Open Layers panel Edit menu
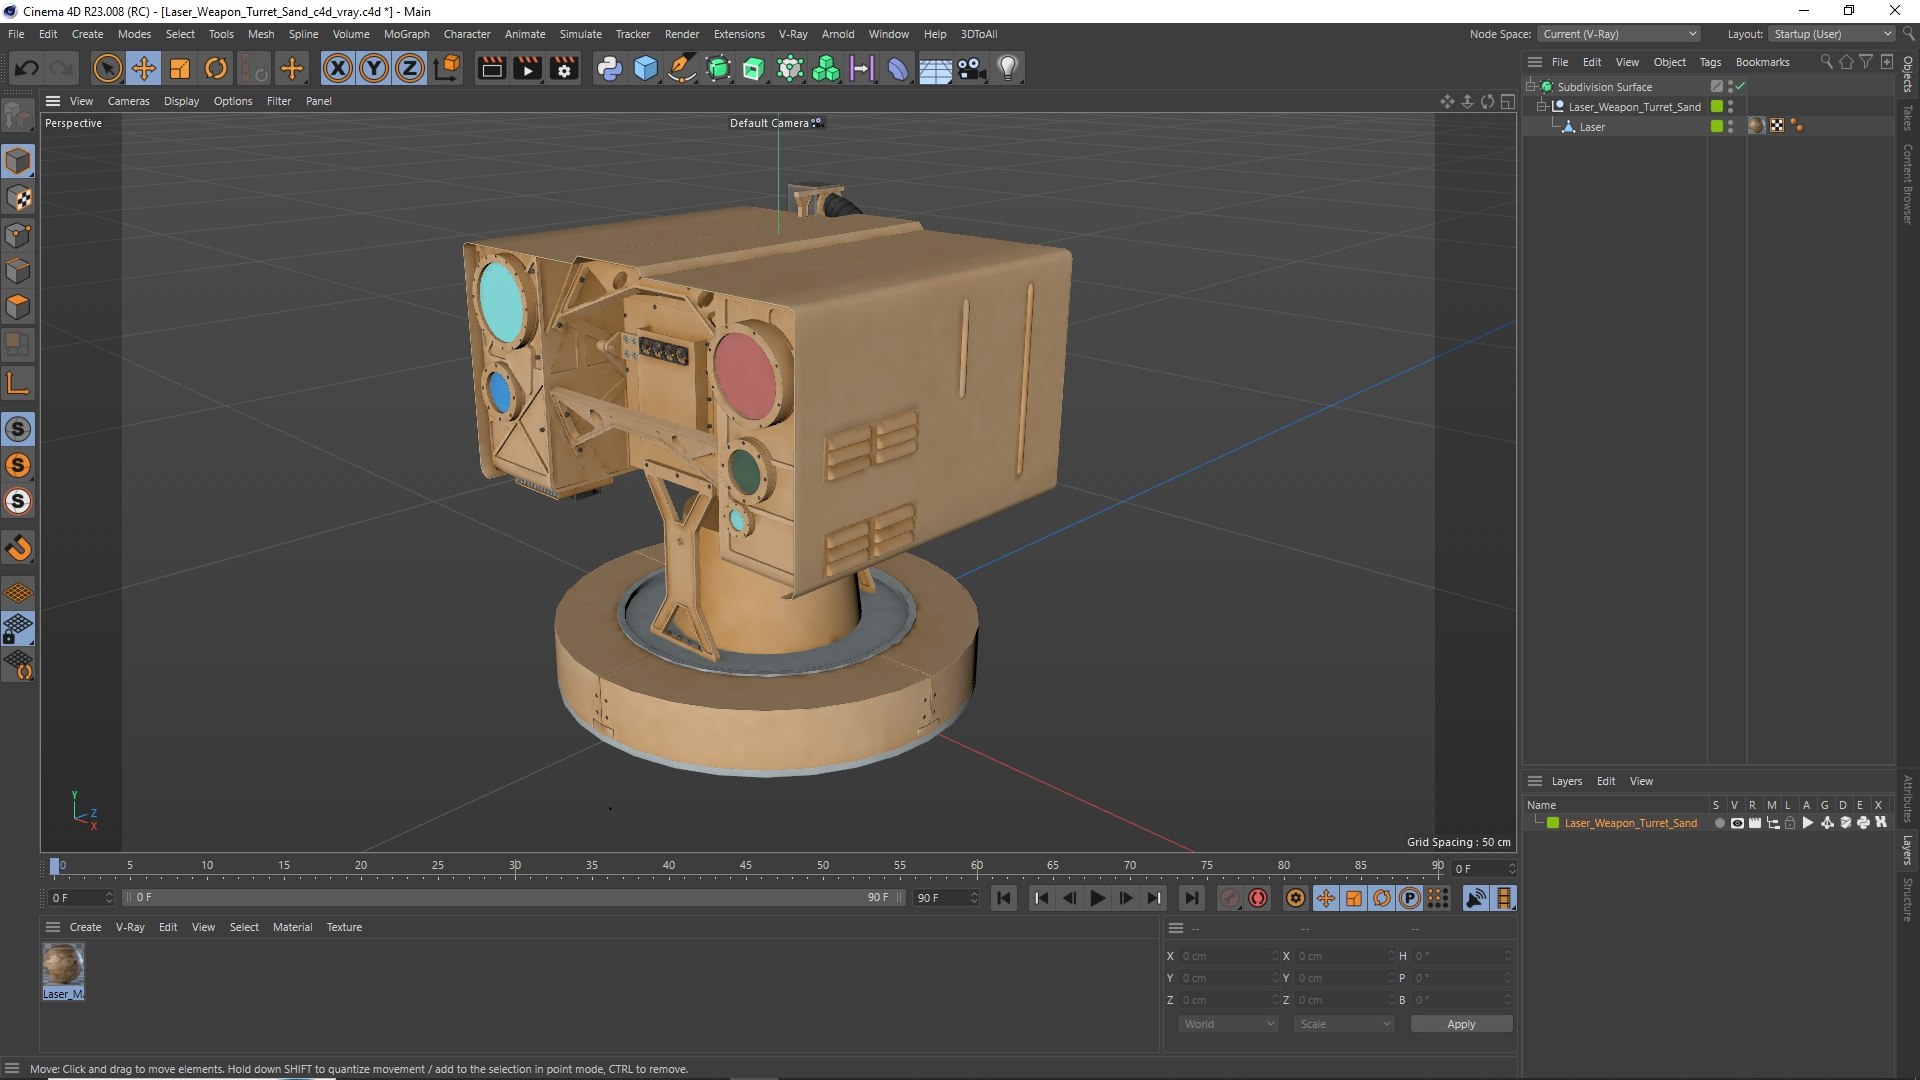Viewport: 1920px width, 1080px height. 1605,781
